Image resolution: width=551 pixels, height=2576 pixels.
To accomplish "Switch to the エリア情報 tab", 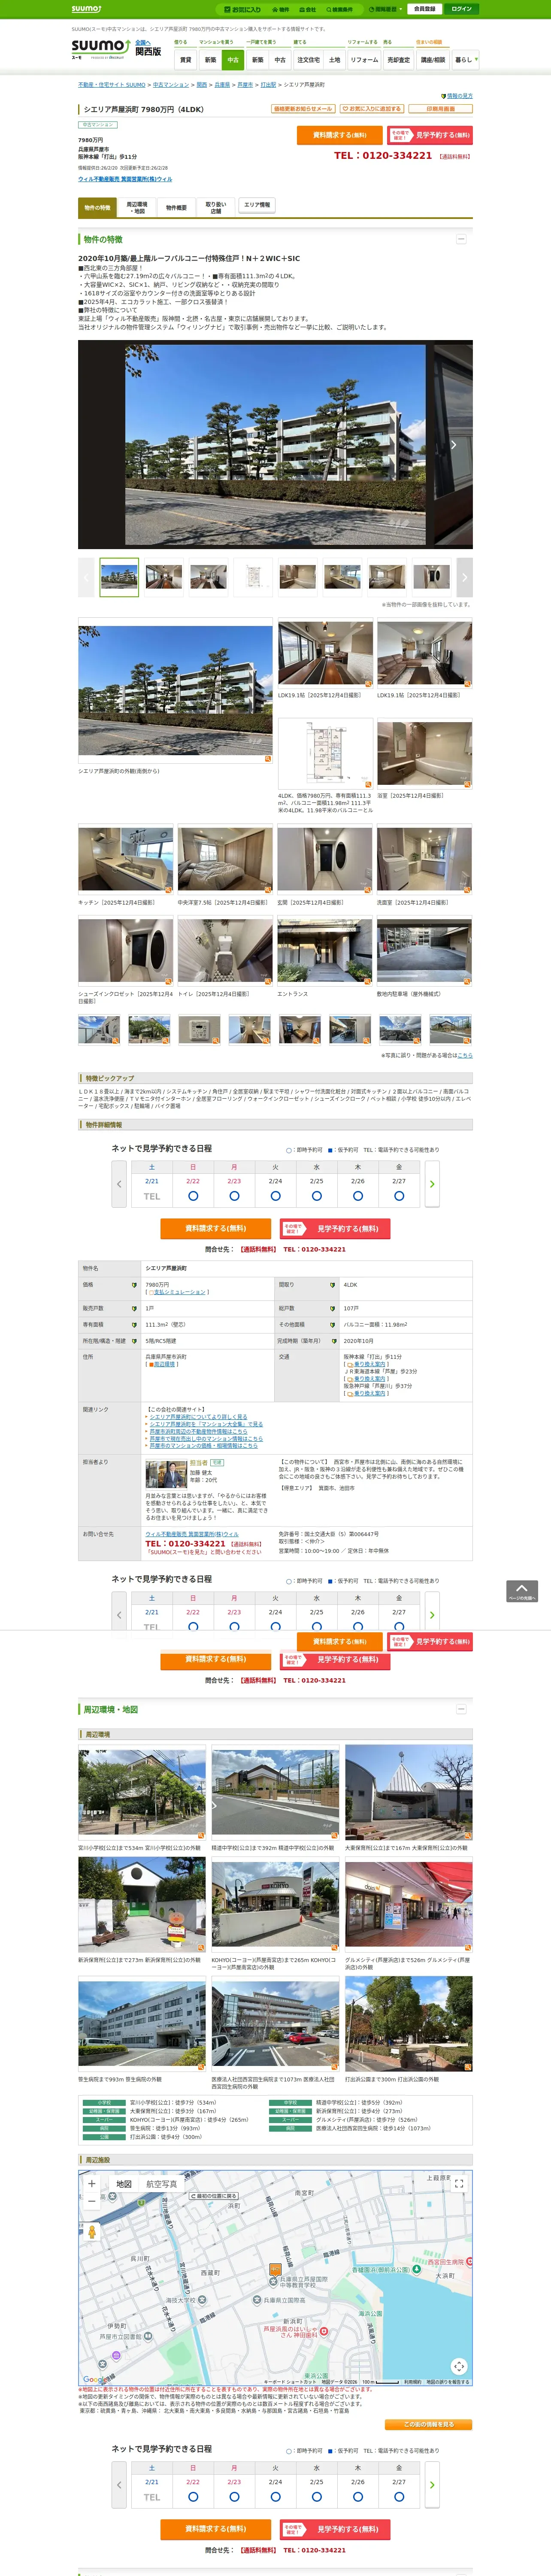I will 257,205.
